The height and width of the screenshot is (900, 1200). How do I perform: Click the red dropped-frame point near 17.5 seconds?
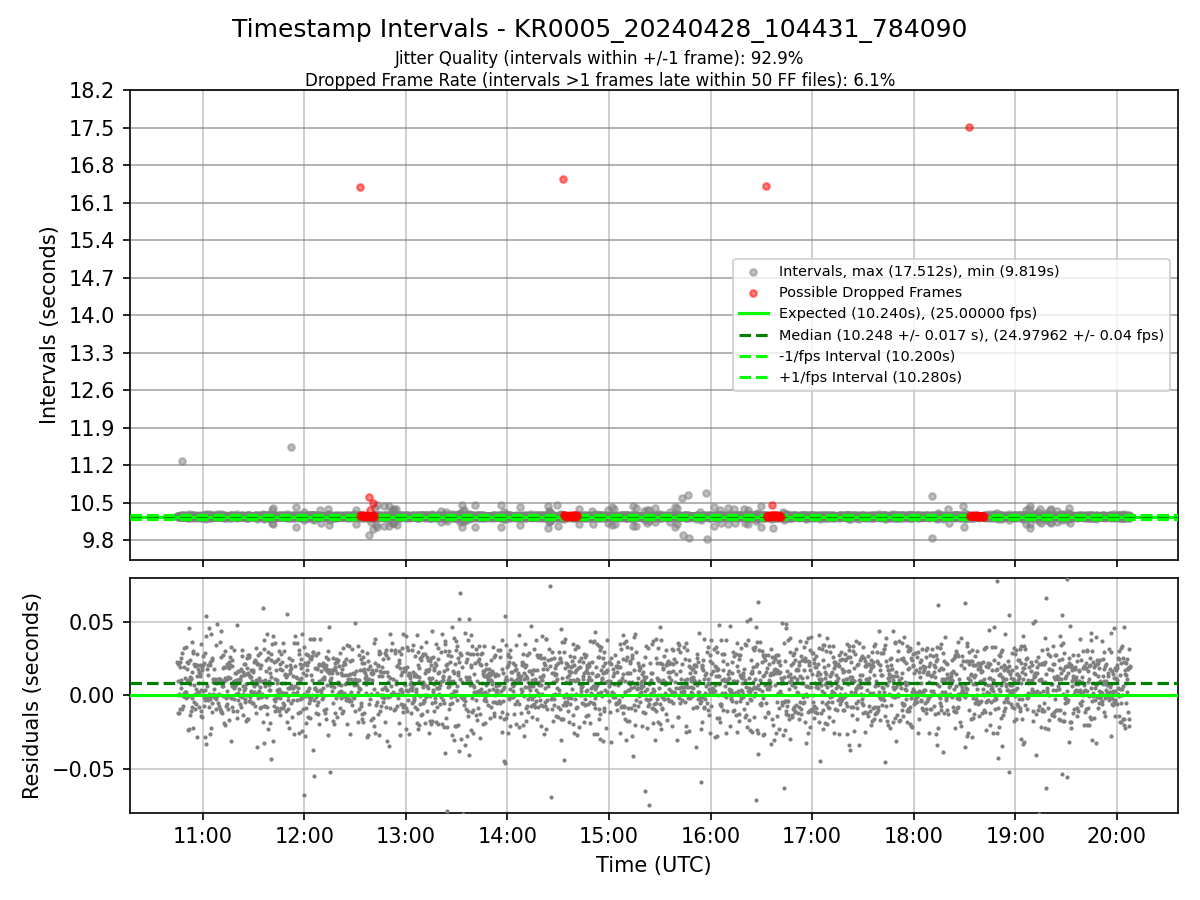pyautogui.click(x=969, y=127)
